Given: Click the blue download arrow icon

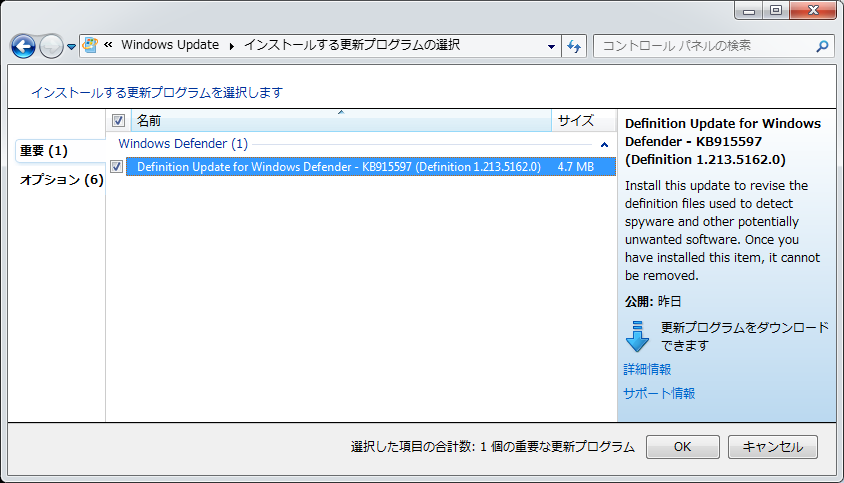Looking at the screenshot, I should pos(637,336).
